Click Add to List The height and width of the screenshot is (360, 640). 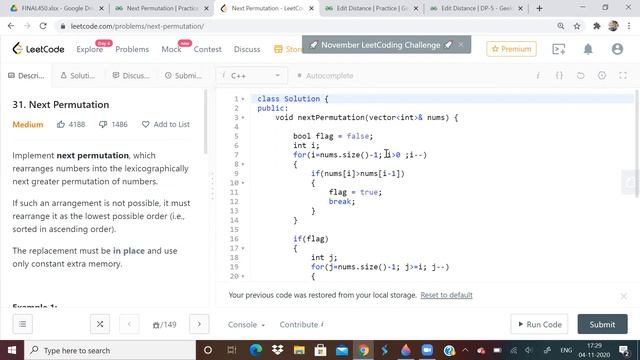166,124
